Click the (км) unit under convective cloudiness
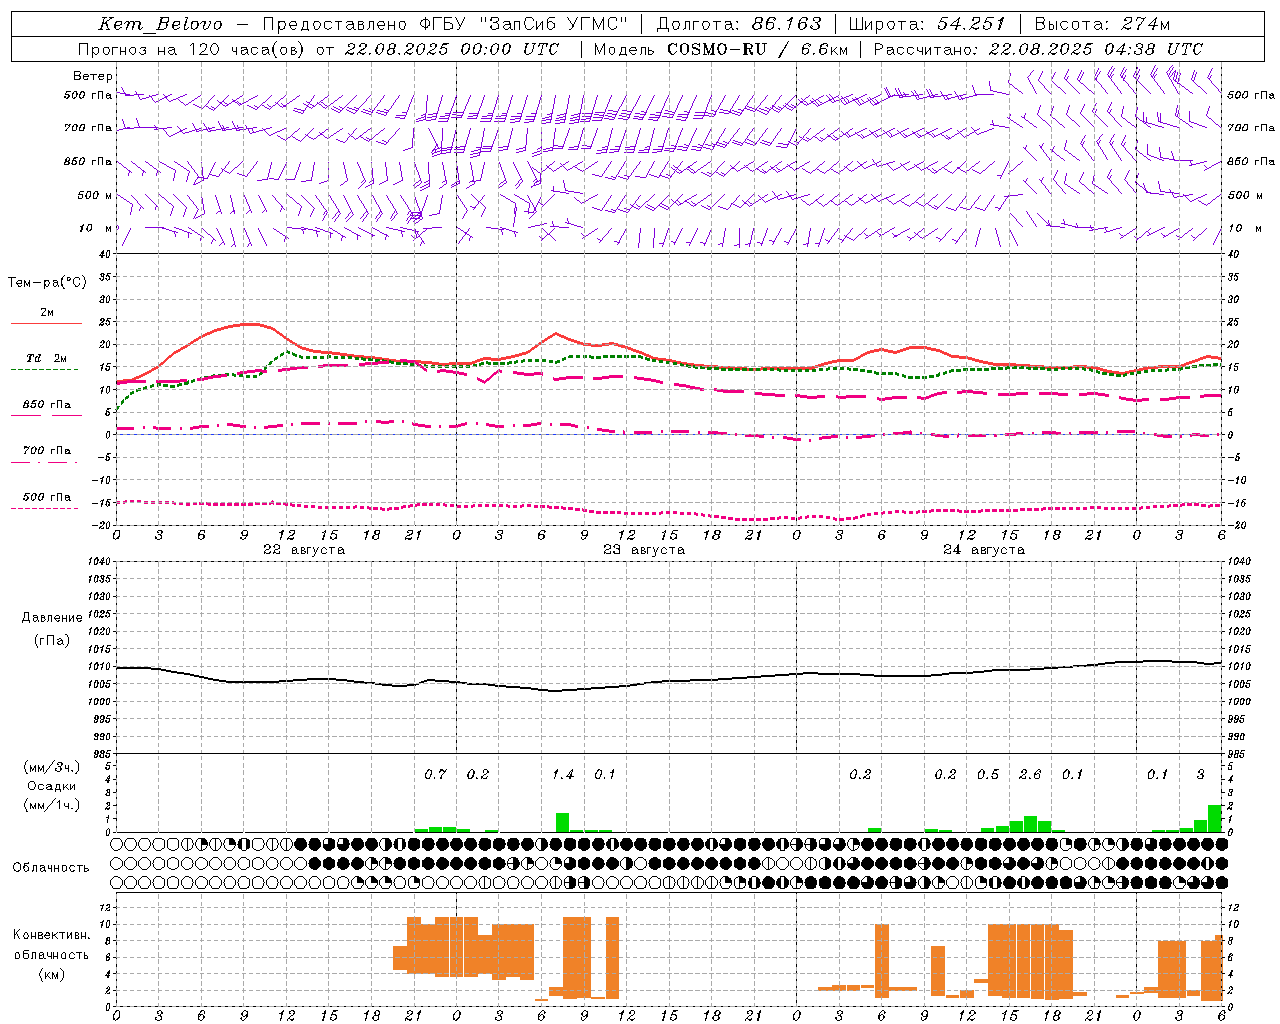 pyautogui.click(x=52, y=974)
